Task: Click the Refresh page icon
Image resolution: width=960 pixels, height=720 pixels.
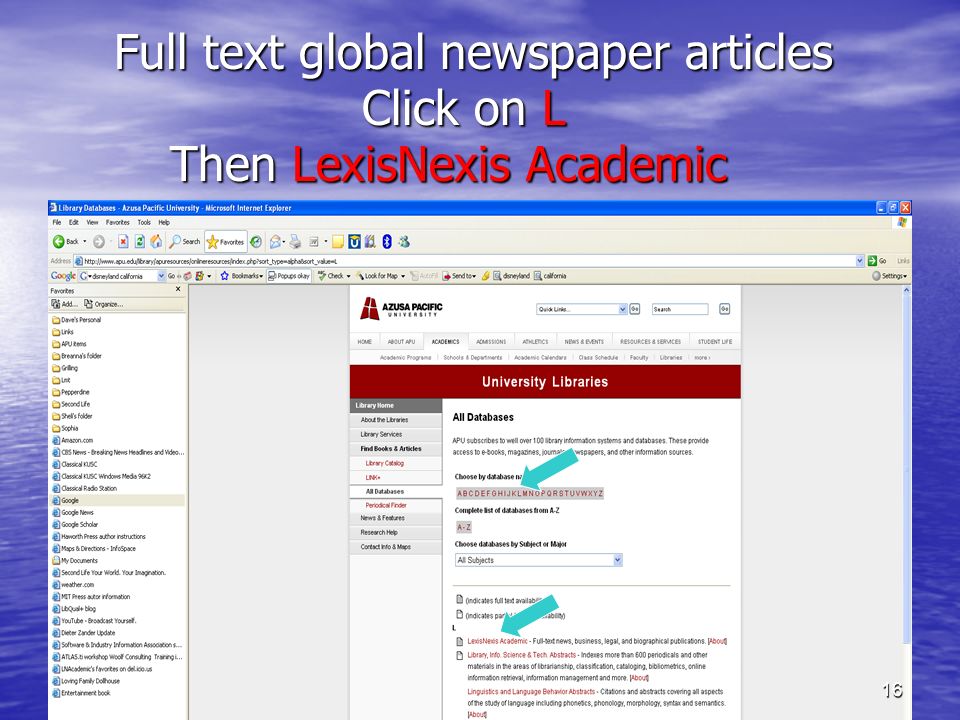Action: 140,242
